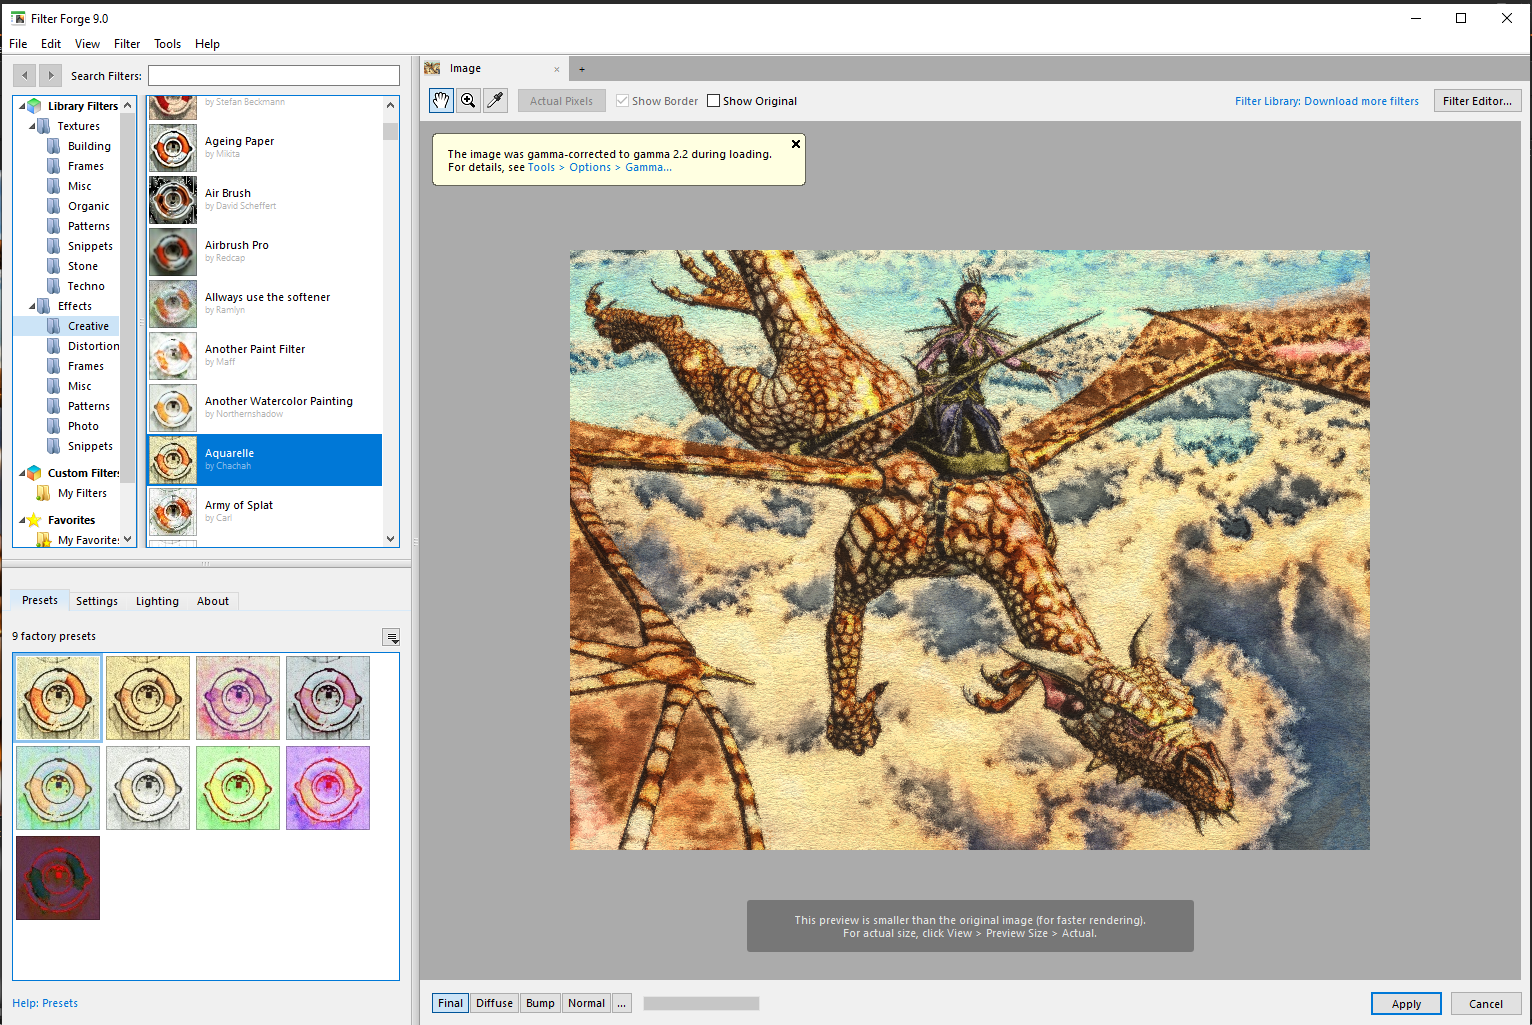Close the Image tab
The width and height of the screenshot is (1532, 1025).
coord(557,69)
